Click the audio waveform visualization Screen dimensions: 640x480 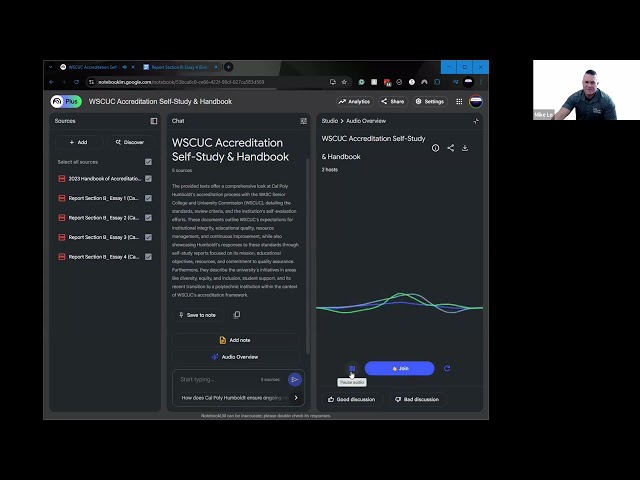click(x=400, y=304)
